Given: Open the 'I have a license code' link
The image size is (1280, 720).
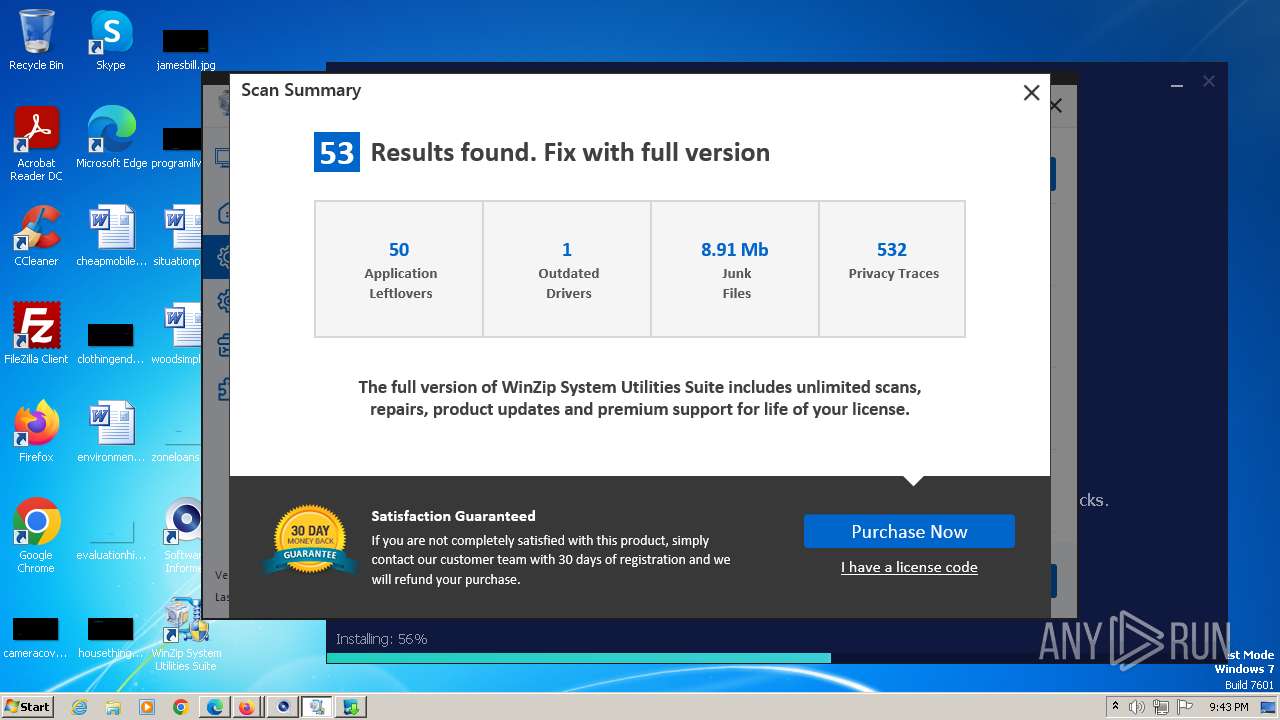Looking at the screenshot, I should point(909,567).
